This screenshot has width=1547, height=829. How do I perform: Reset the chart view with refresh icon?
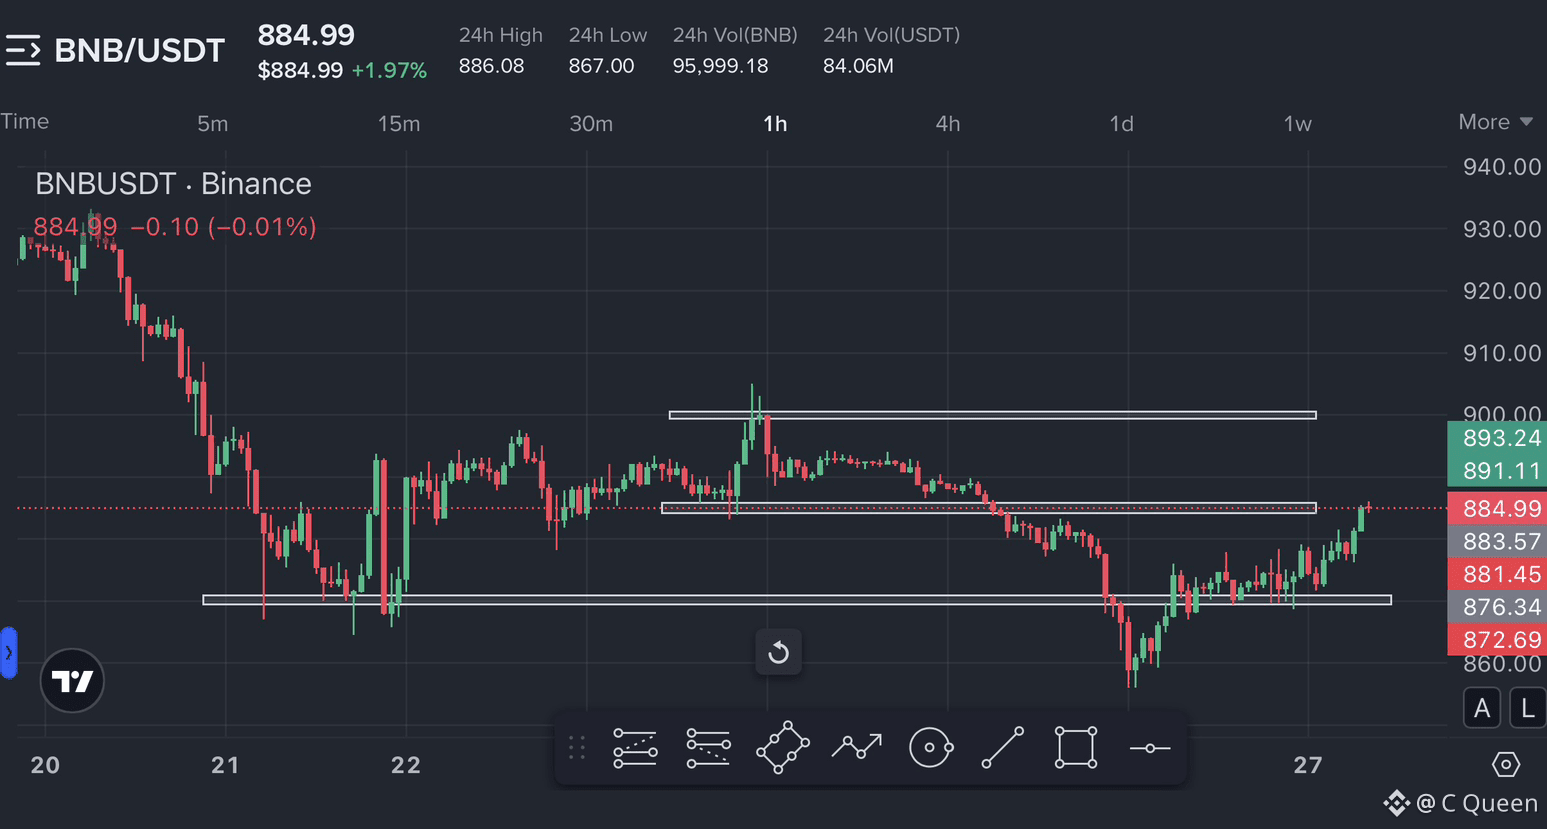pos(778,652)
